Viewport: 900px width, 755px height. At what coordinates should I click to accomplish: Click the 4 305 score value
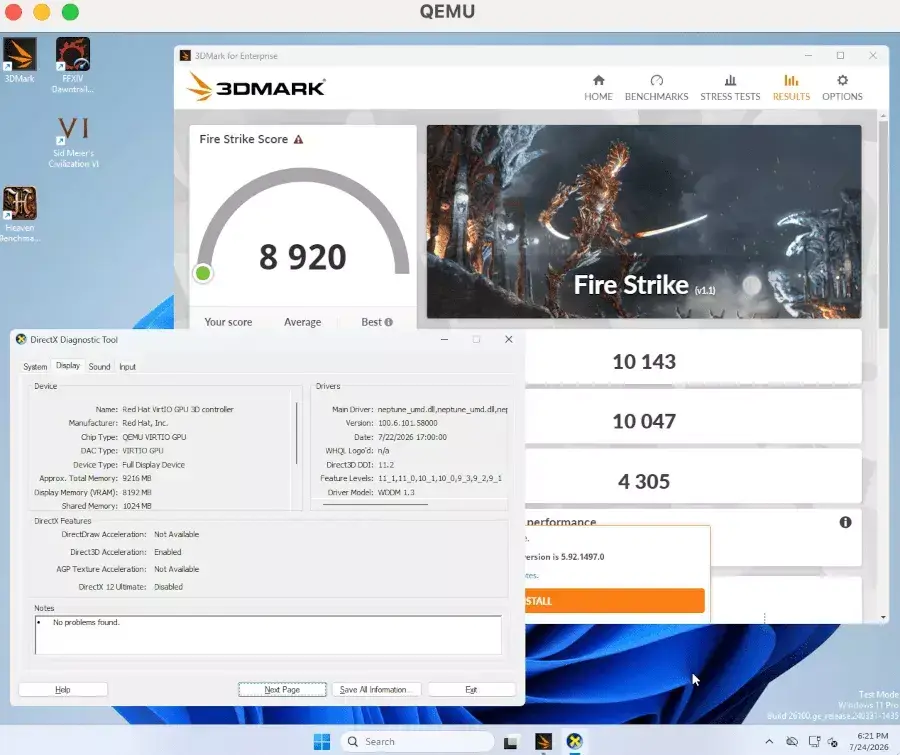coord(644,481)
